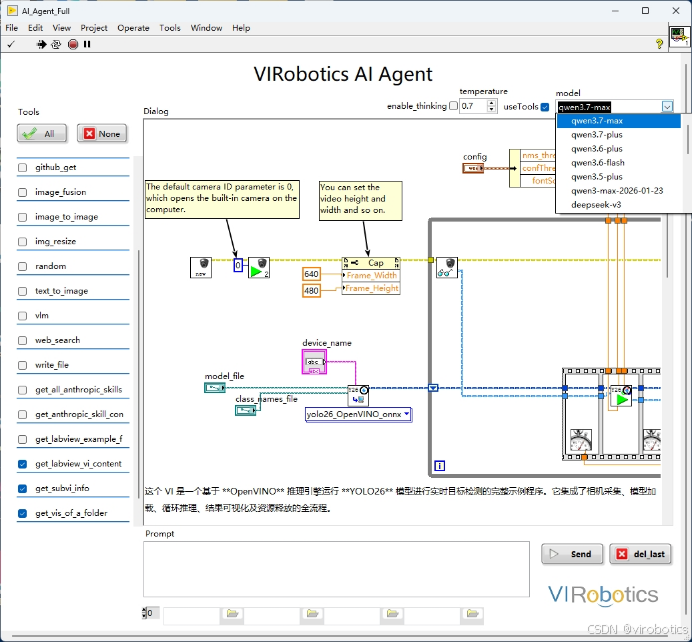Image resolution: width=693 pixels, height=643 pixels.
Task: Click the del_last button
Action: [640, 554]
